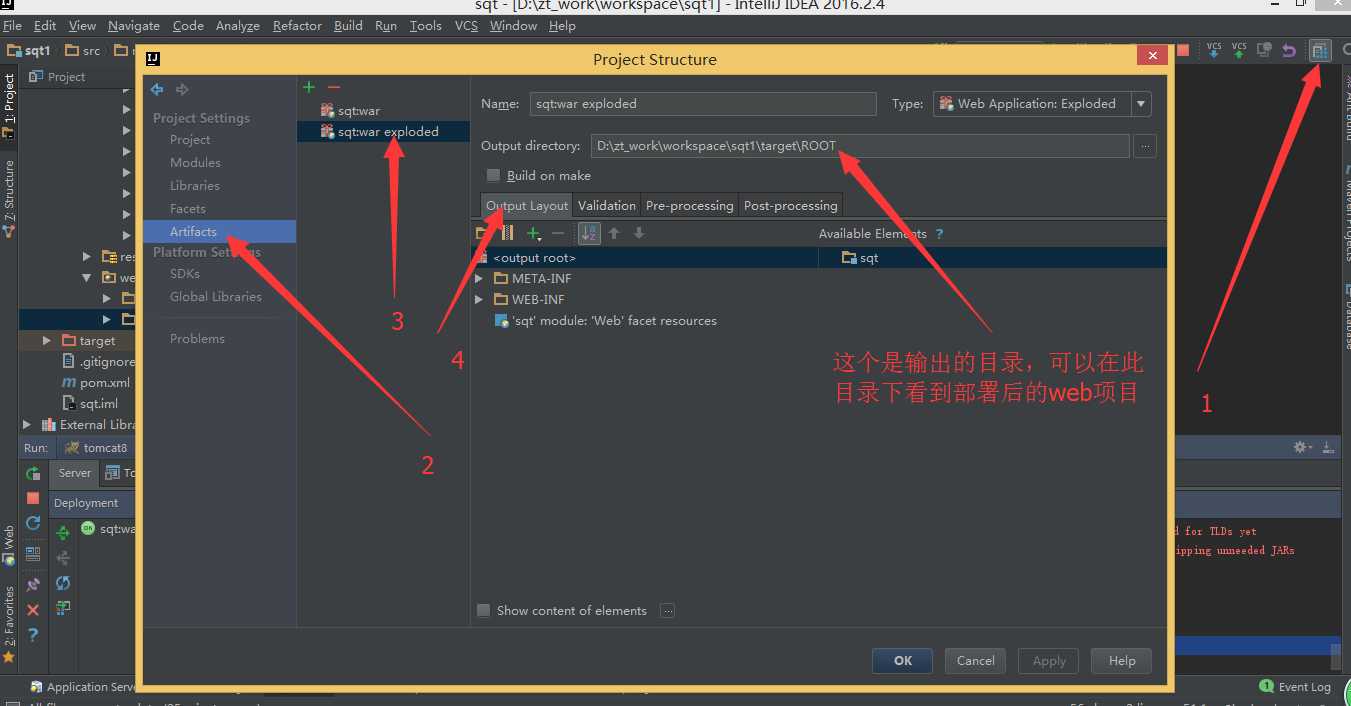This screenshot has width=1351, height=706.
Task: Toggle the Build on make checkbox
Action: pos(493,176)
